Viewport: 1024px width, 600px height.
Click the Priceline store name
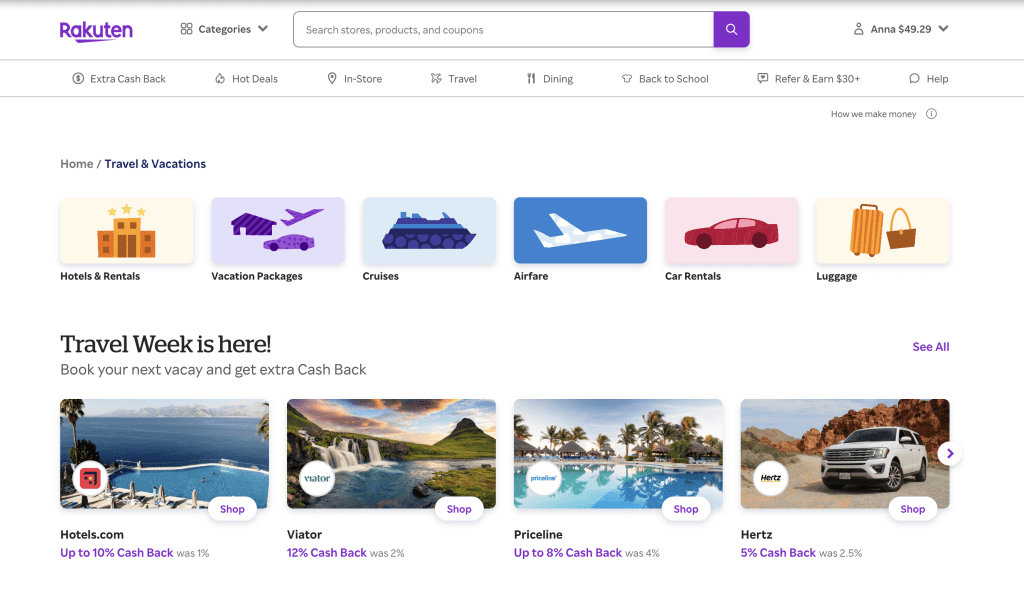[538, 534]
